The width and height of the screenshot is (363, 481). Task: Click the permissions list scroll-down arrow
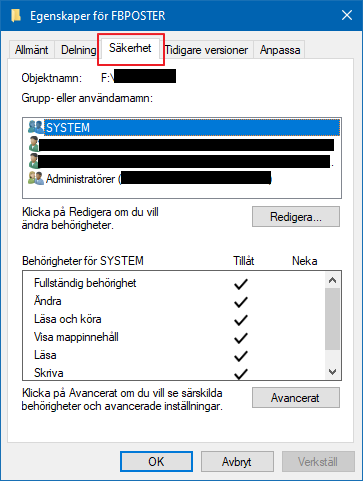[332, 371]
